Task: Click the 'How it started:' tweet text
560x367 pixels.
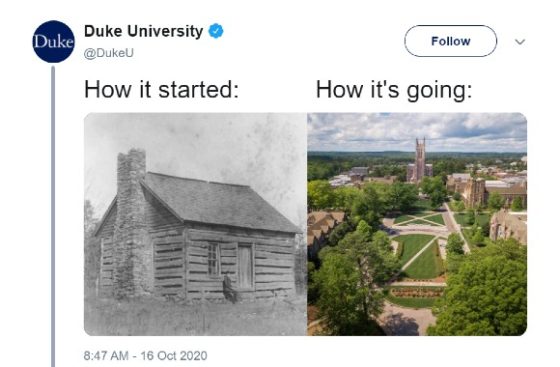Action: pos(161,89)
